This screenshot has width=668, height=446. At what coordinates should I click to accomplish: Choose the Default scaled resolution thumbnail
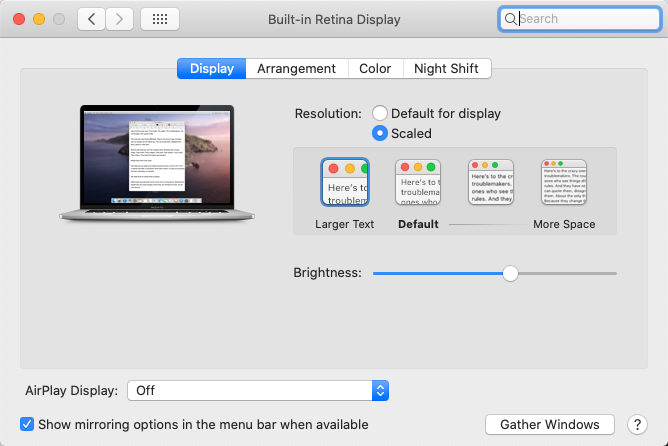click(418, 182)
